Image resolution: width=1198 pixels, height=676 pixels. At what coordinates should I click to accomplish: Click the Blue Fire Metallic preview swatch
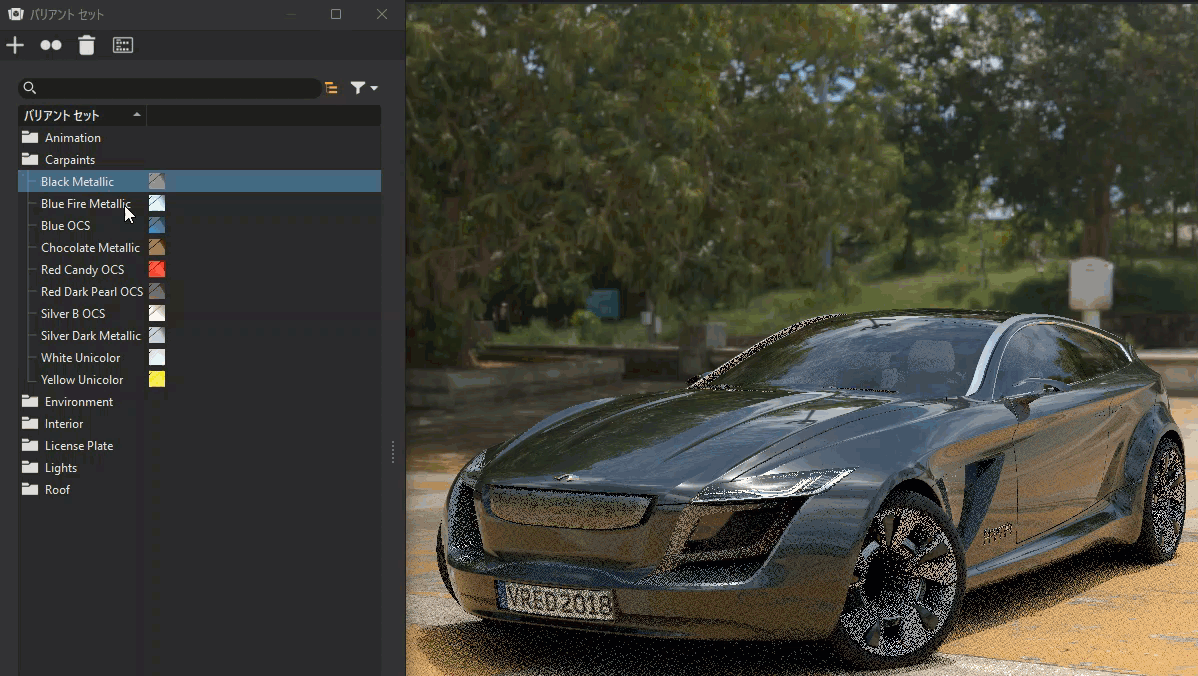pos(157,203)
